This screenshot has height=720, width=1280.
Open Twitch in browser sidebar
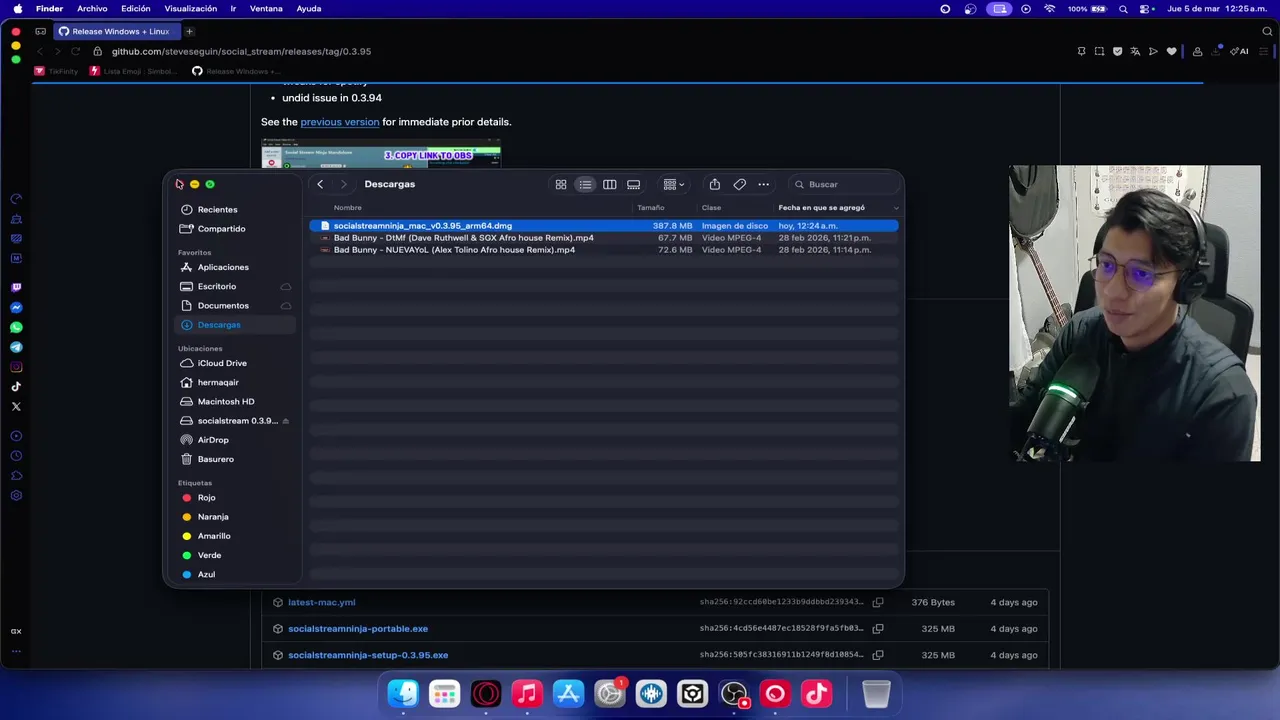[x=16, y=288]
